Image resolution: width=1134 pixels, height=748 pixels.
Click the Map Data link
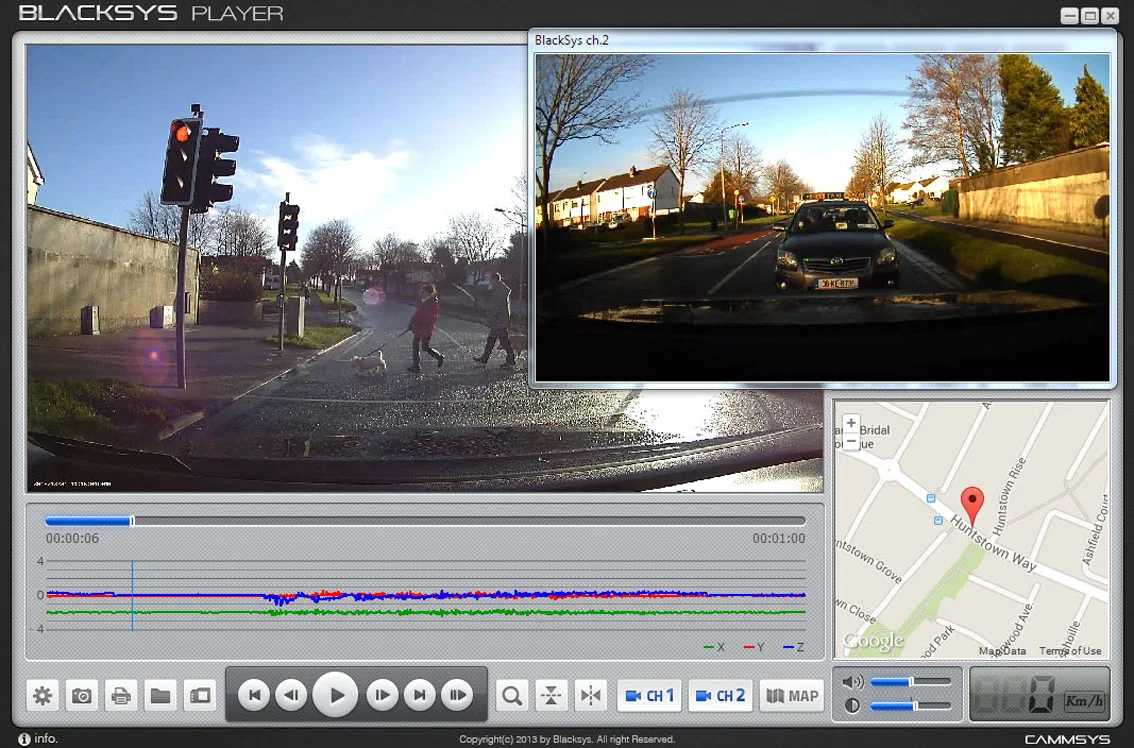click(x=1002, y=650)
